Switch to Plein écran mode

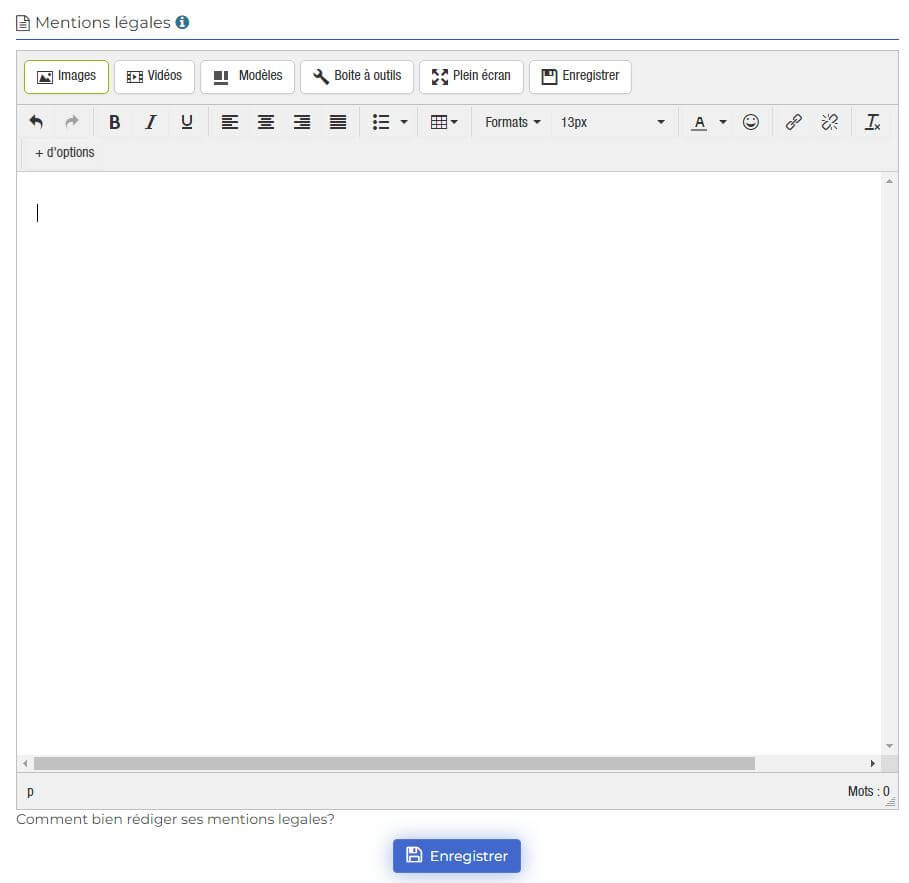pyautogui.click(x=471, y=77)
